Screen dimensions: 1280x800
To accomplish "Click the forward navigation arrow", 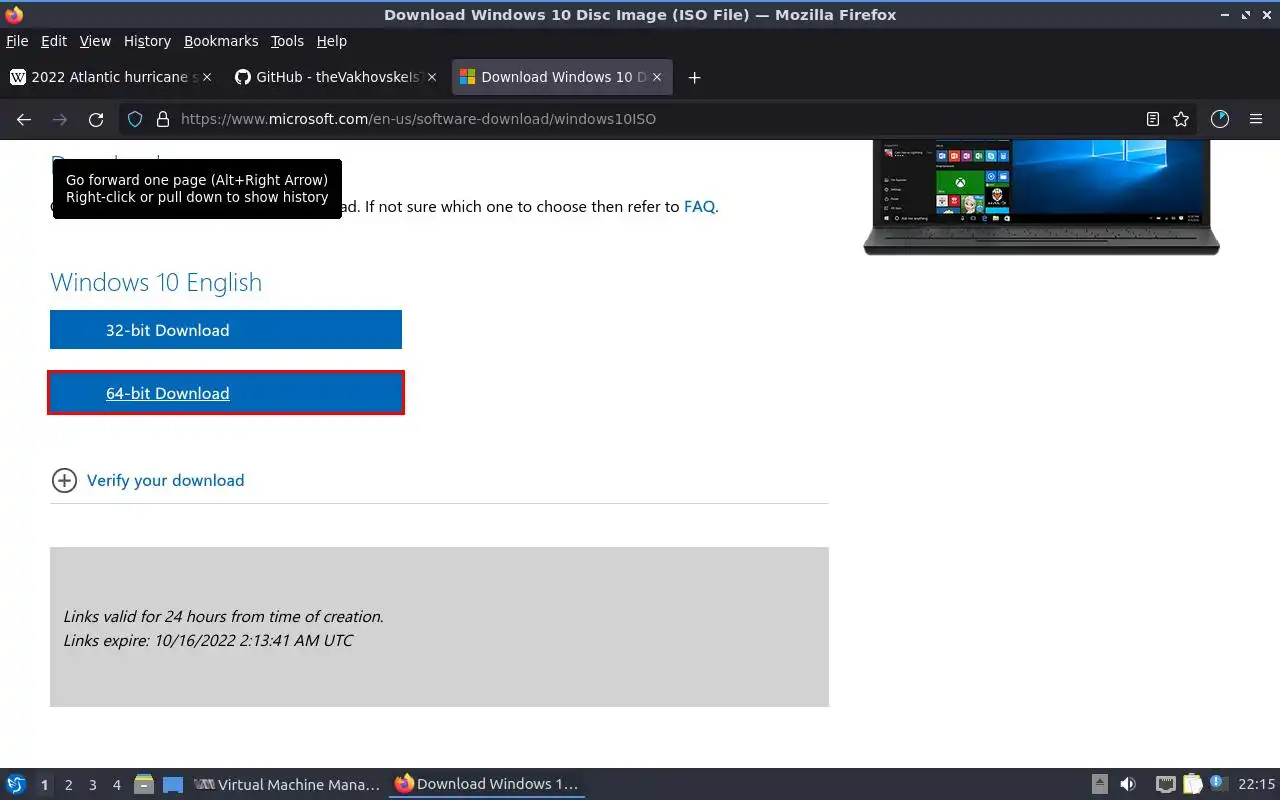I will pos(60,119).
